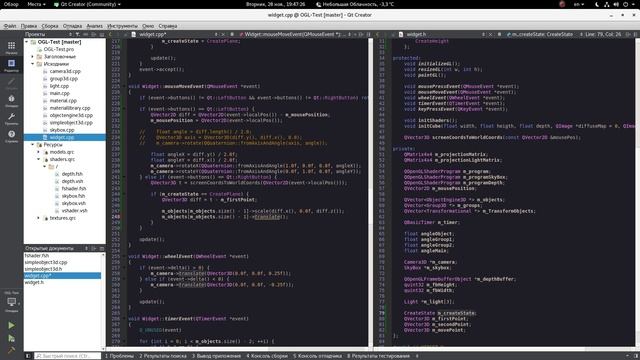
Task: Go back in right editor navigation
Action: click(x=378, y=34)
